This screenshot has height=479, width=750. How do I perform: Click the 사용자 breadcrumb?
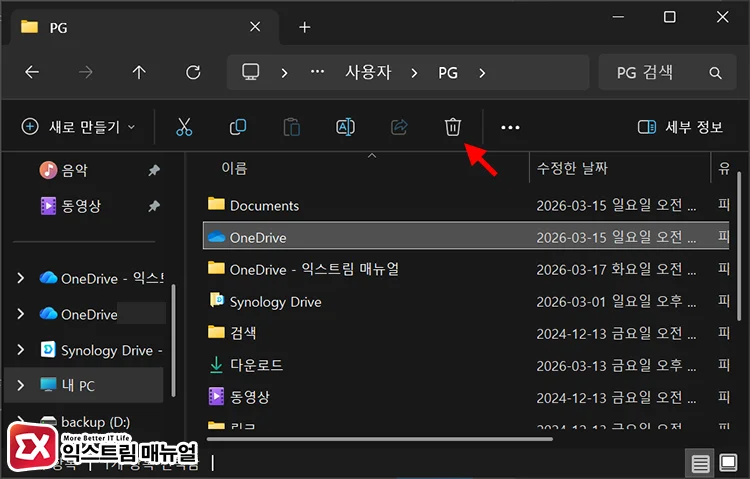pyautogui.click(x=368, y=73)
